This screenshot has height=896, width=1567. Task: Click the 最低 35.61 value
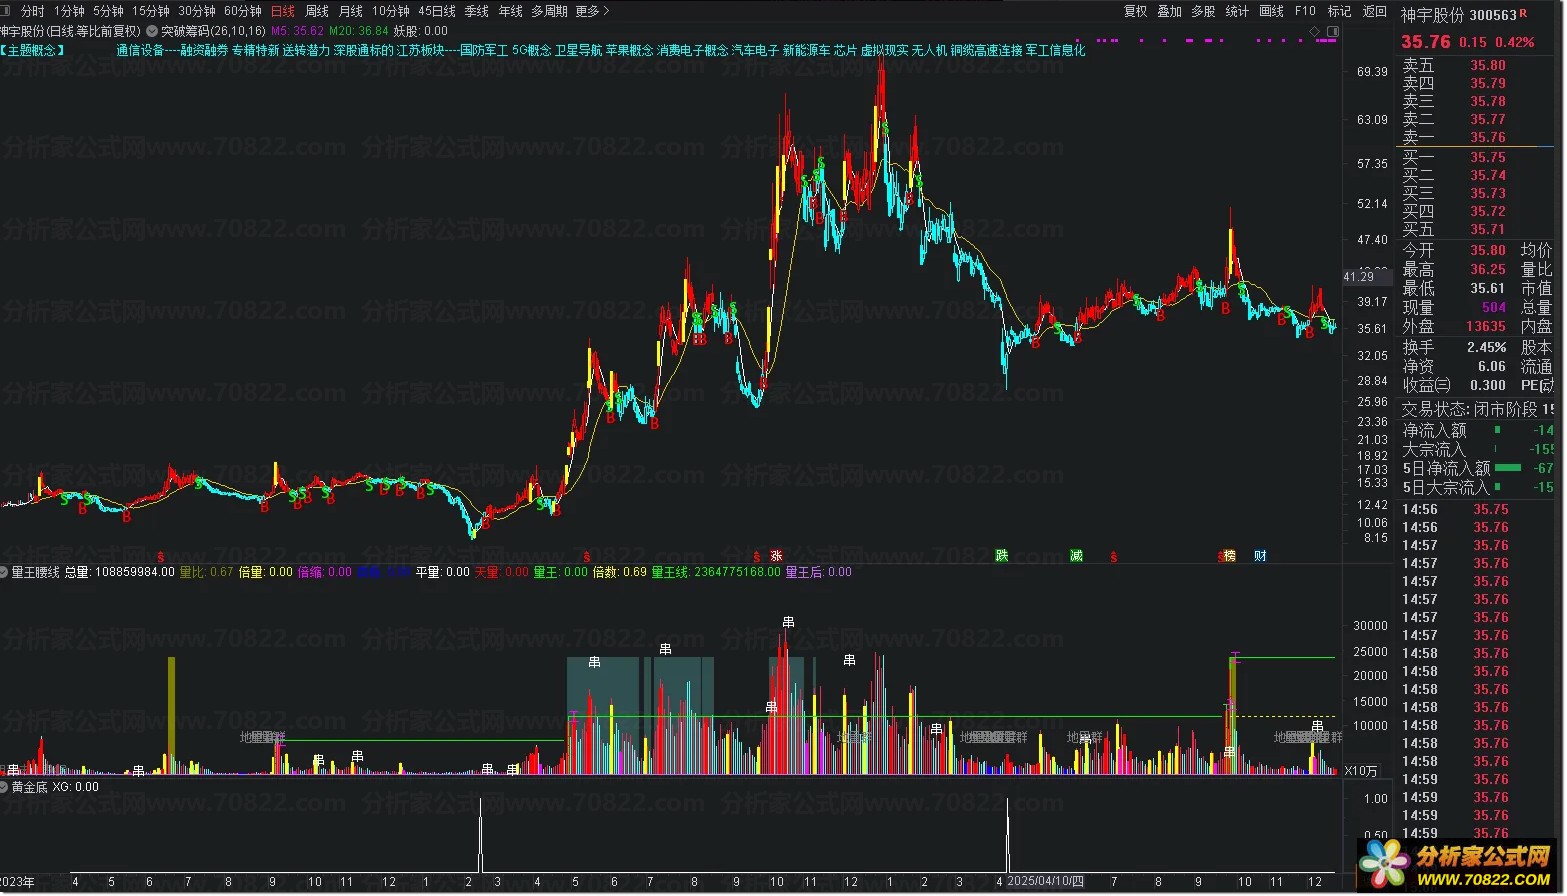click(x=1488, y=289)
